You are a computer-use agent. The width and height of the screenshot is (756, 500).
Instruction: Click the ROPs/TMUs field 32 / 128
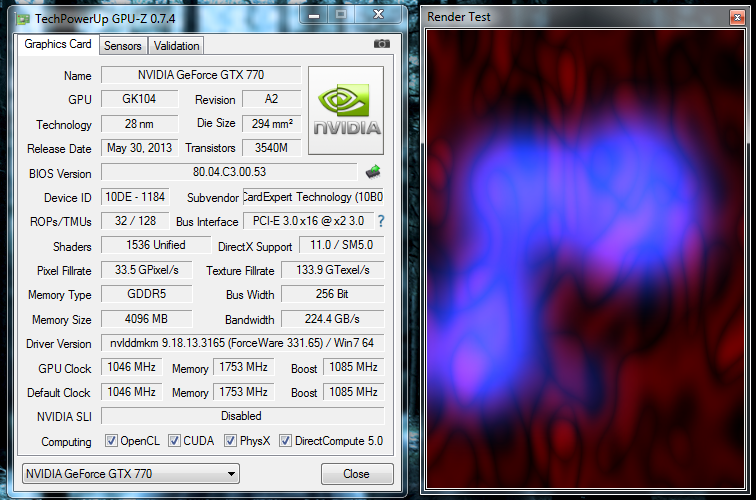point(135,221)
